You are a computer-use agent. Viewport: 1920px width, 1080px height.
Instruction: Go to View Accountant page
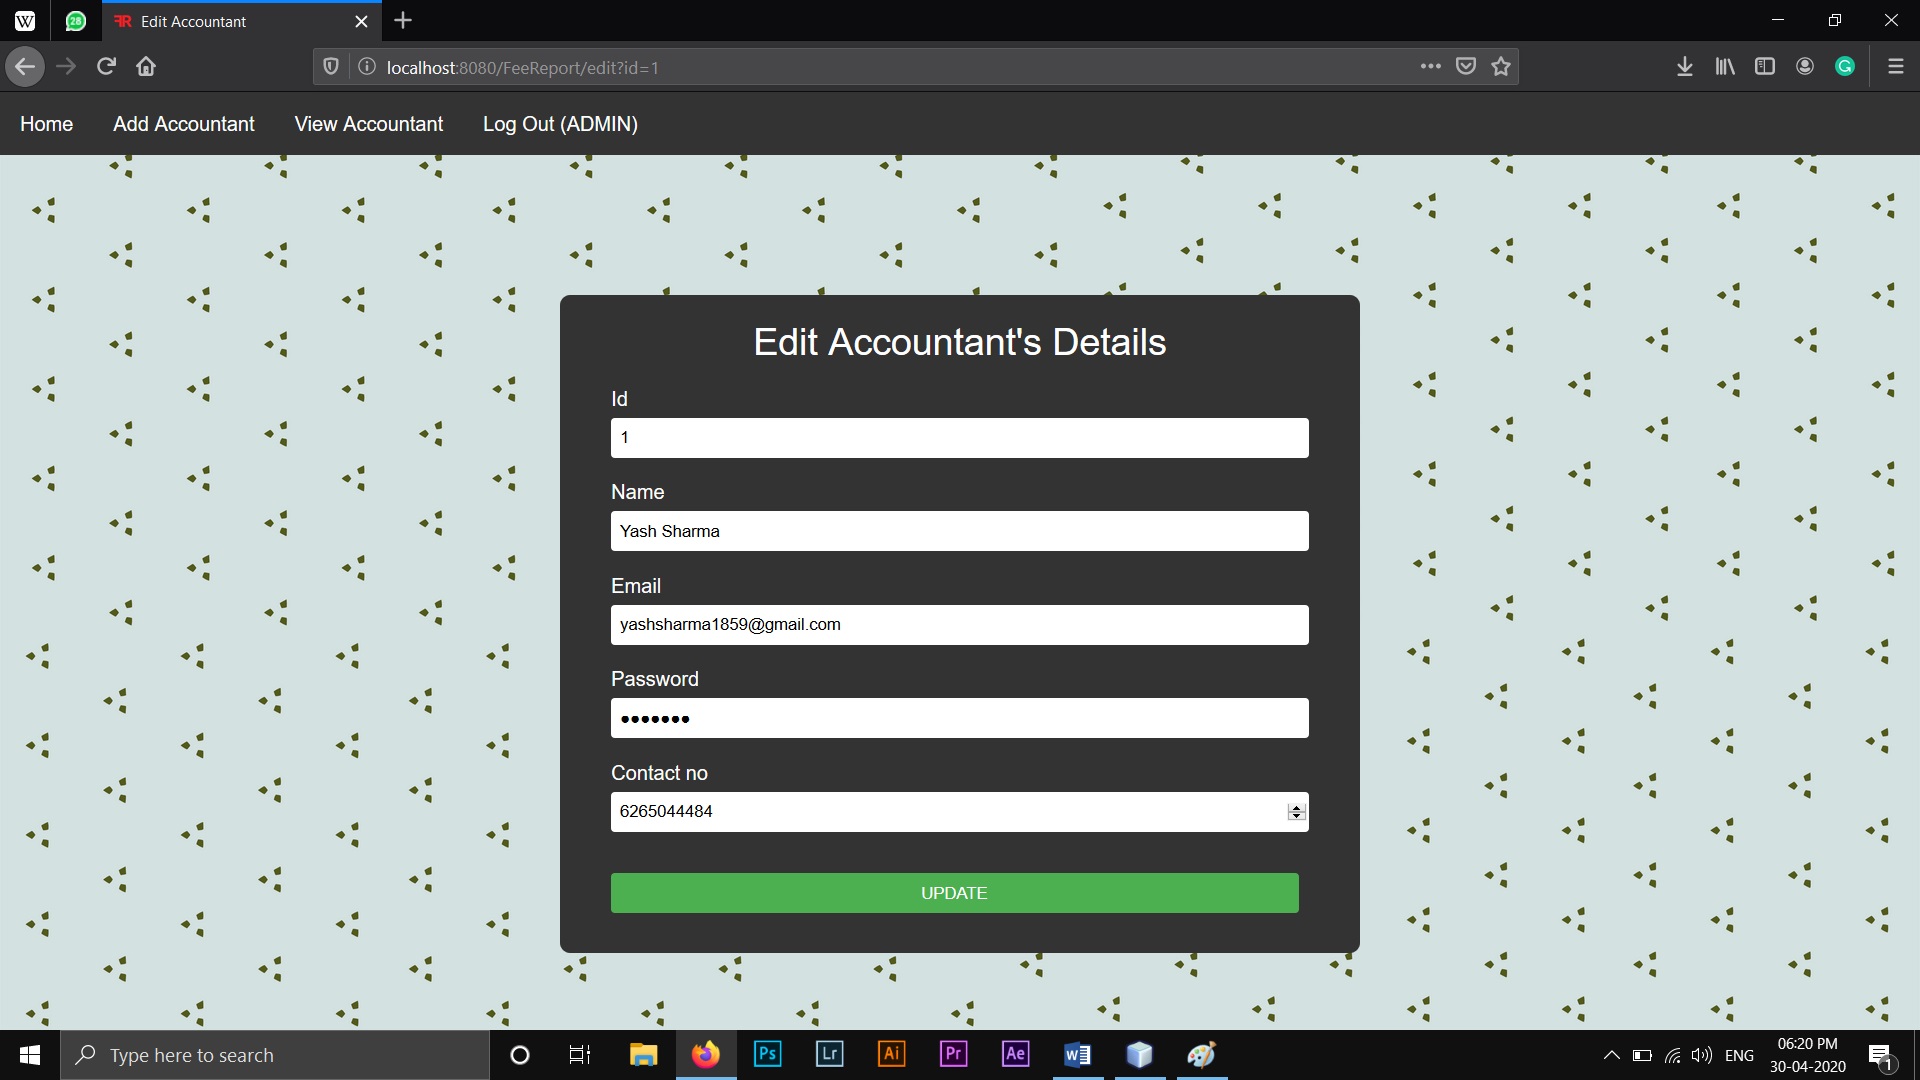pos(368,124)
